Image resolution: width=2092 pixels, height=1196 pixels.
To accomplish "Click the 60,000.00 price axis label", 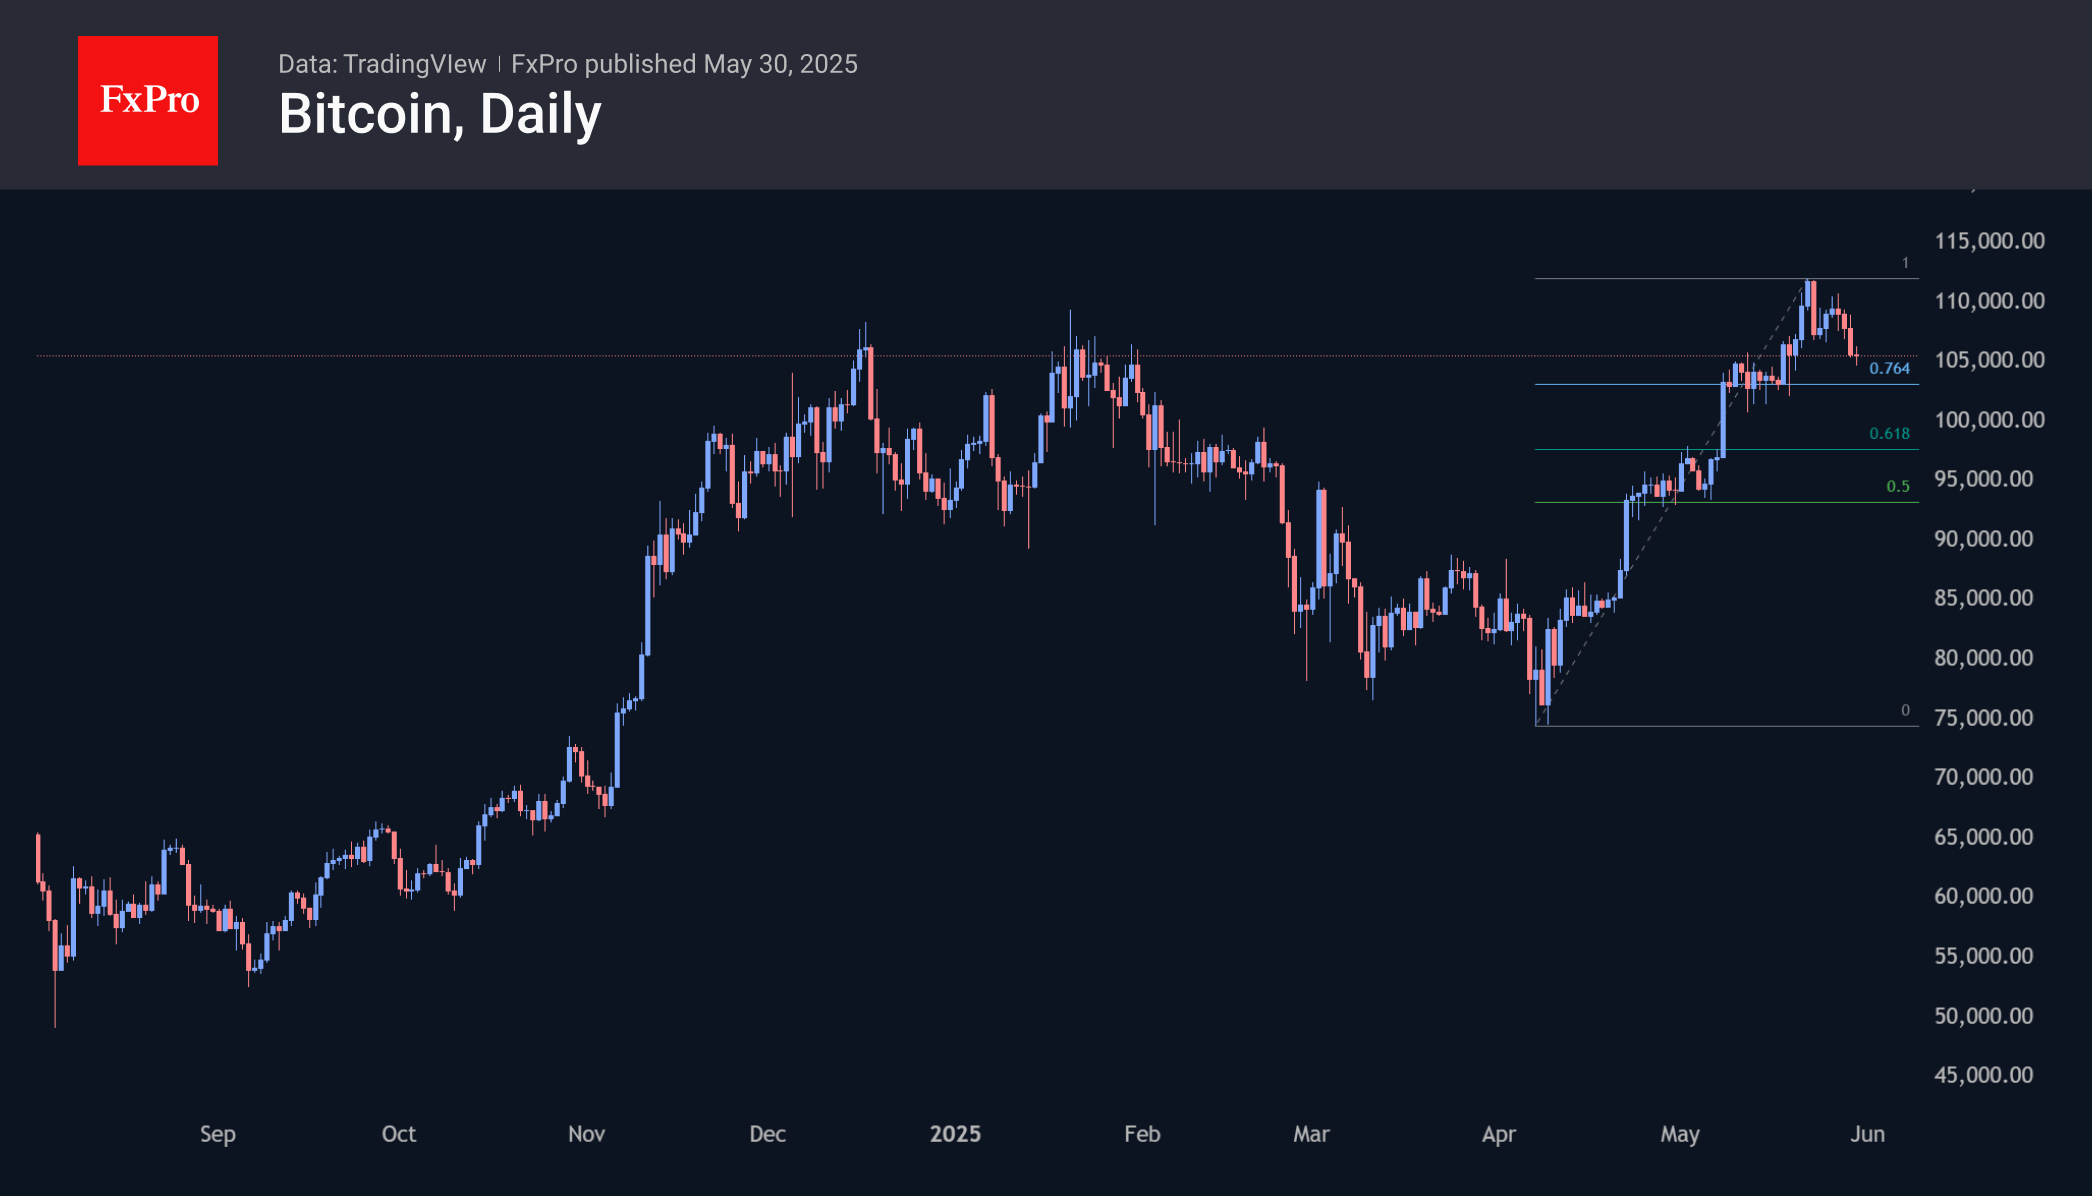I will tap(1983, 896).
